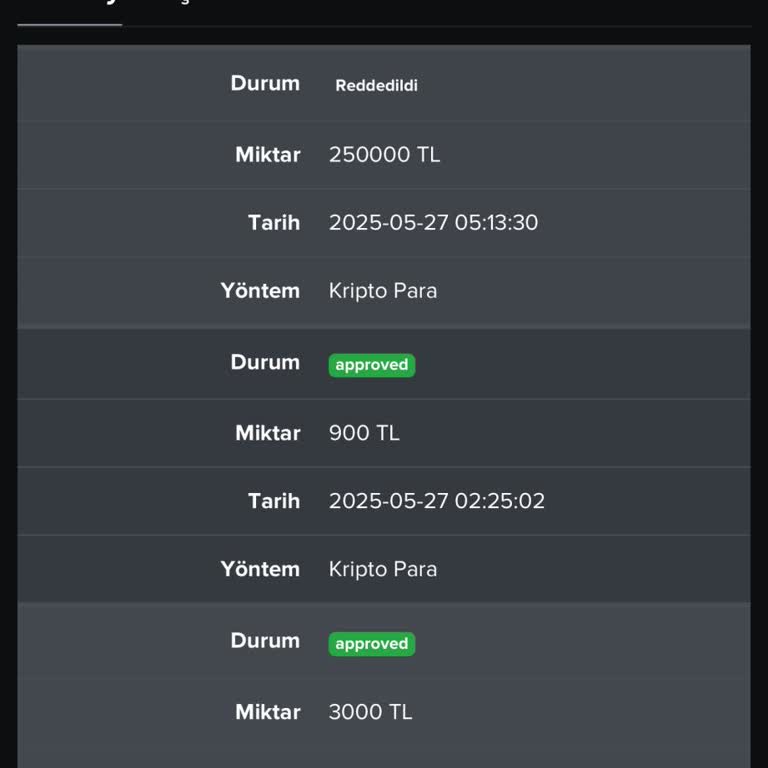Click Kripto Para in the 900 TL transaction
Viewport: 768px width, 768px height.
pyautogui.click(x=383, y=569)
